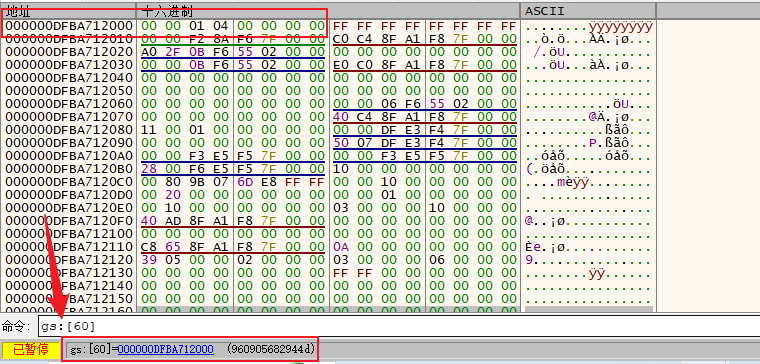Click the horizontal scrollbar under the ASCII column
The image size is (760, 364).
point(588,309)
